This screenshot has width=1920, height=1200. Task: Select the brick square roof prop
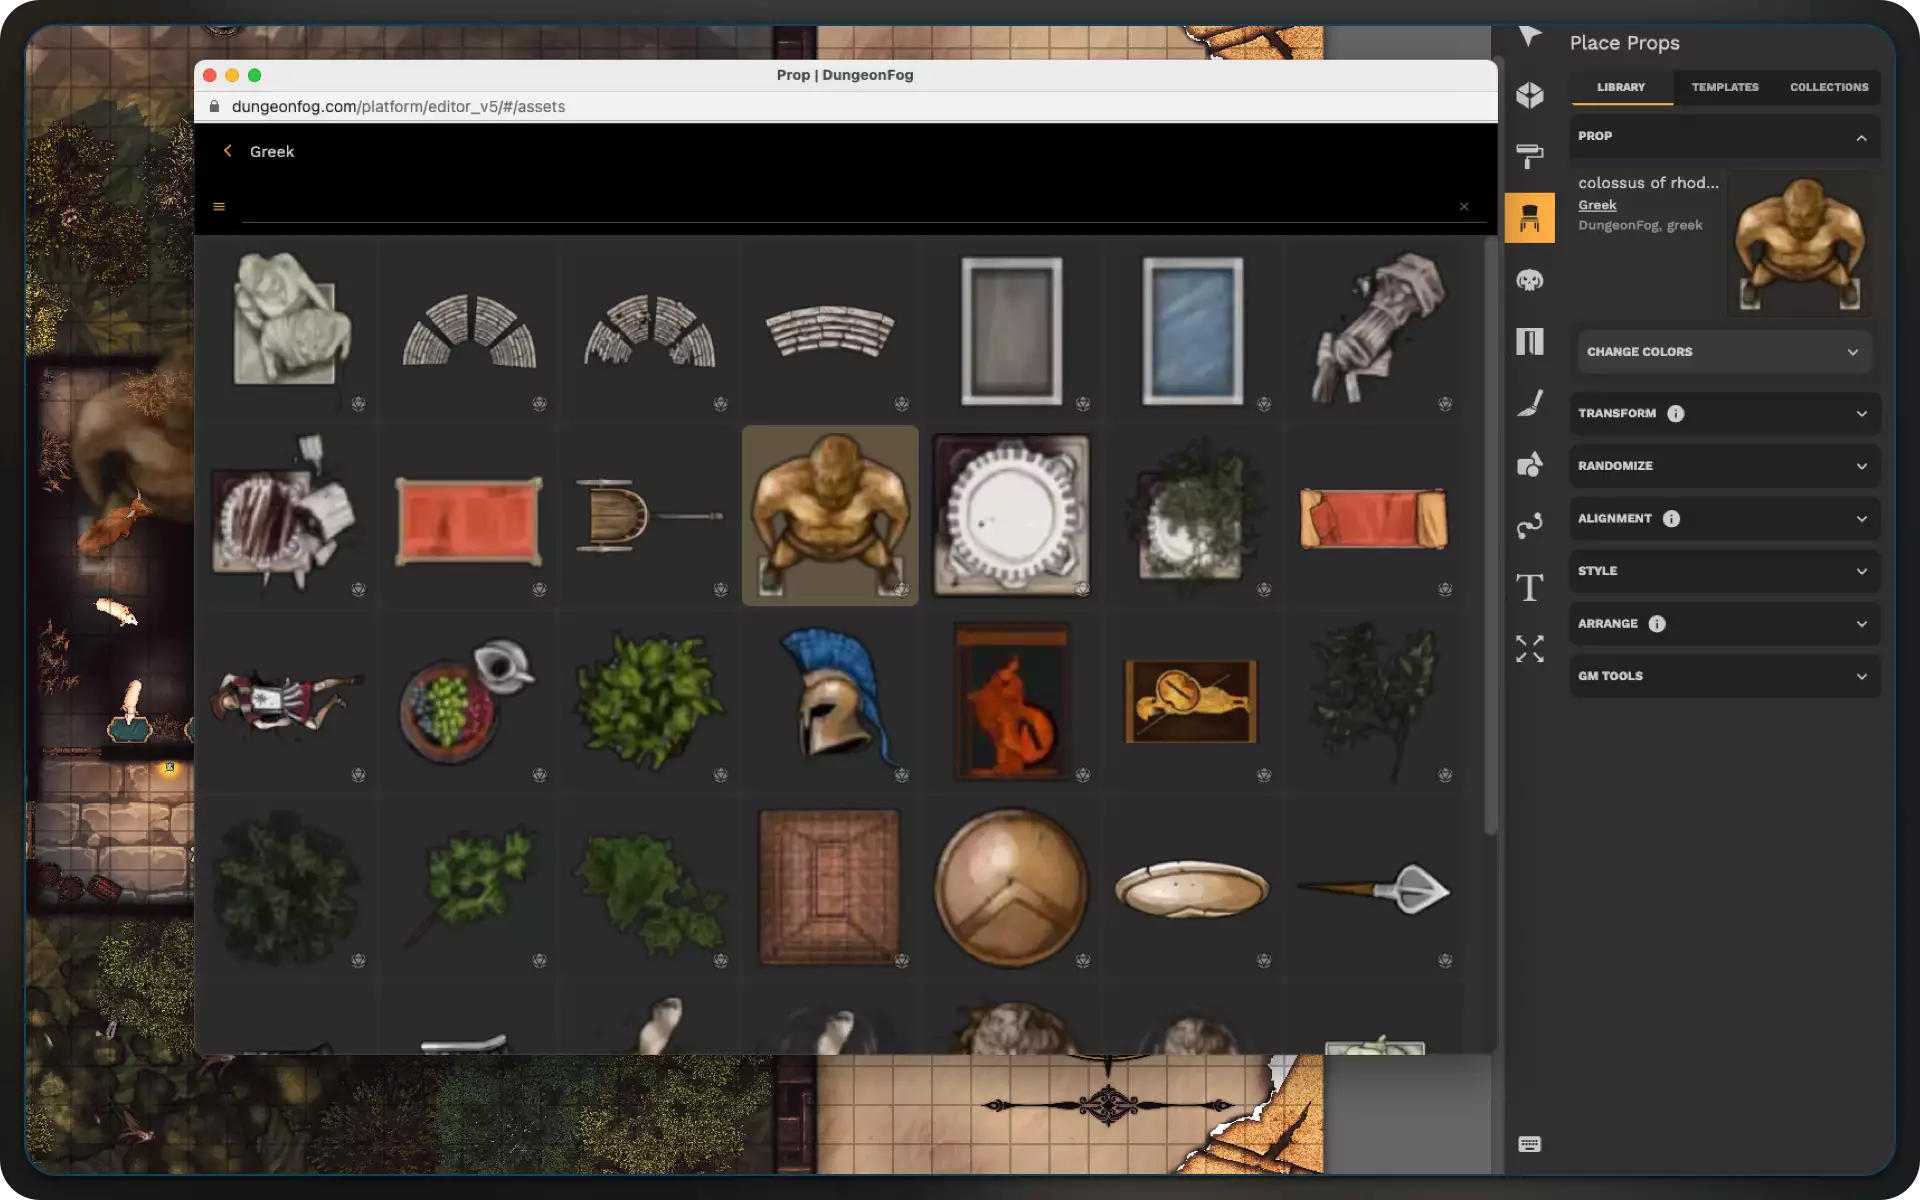[830, 886]
